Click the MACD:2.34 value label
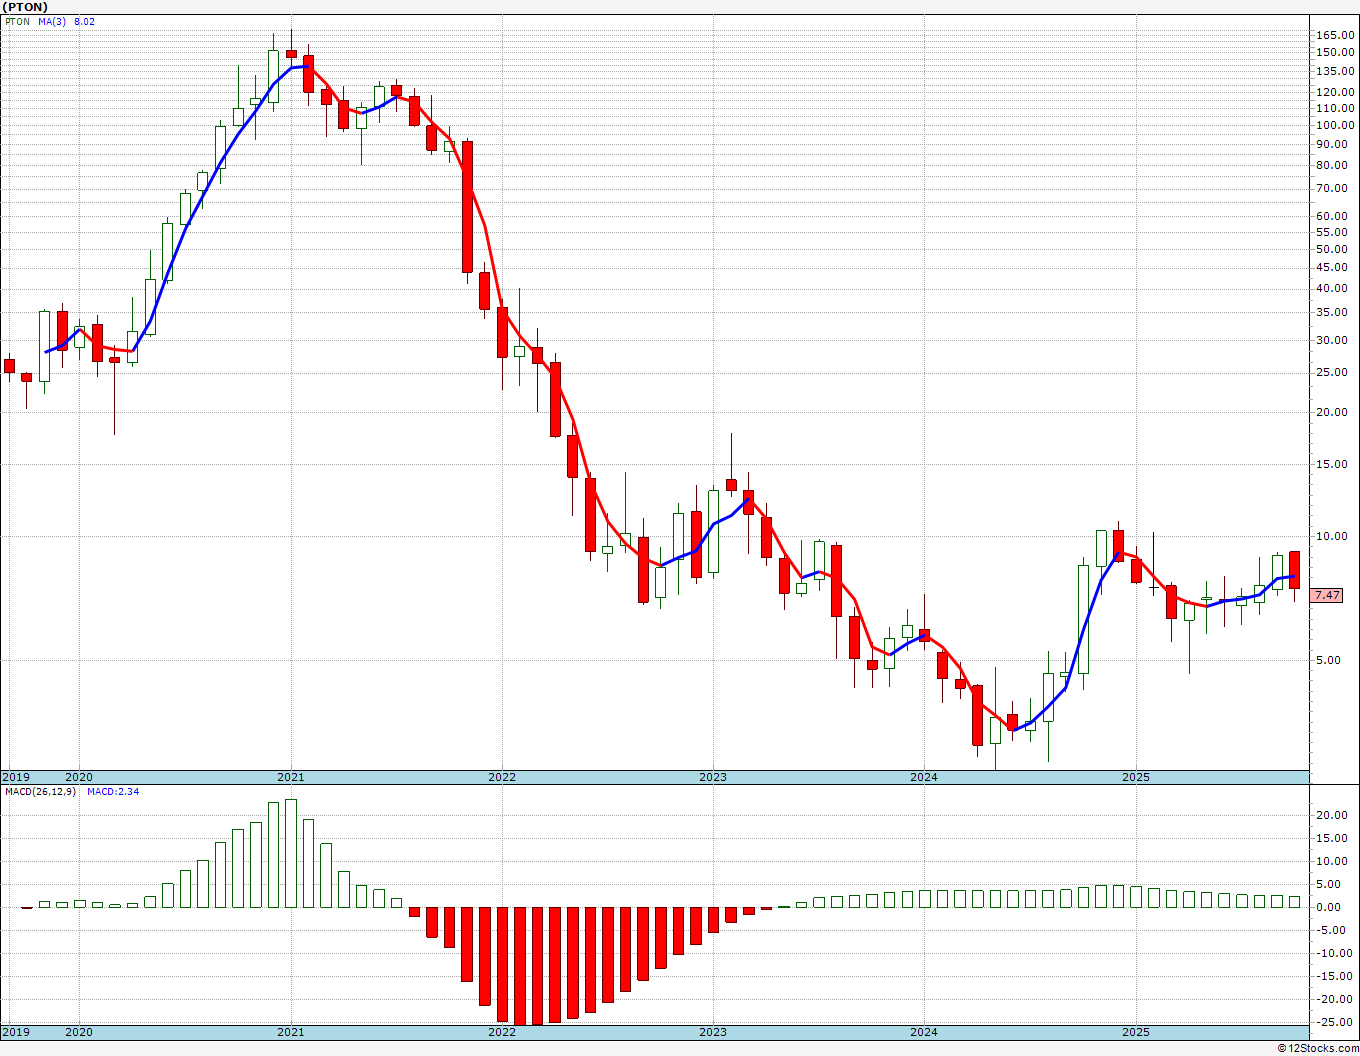 pos(112,792)
